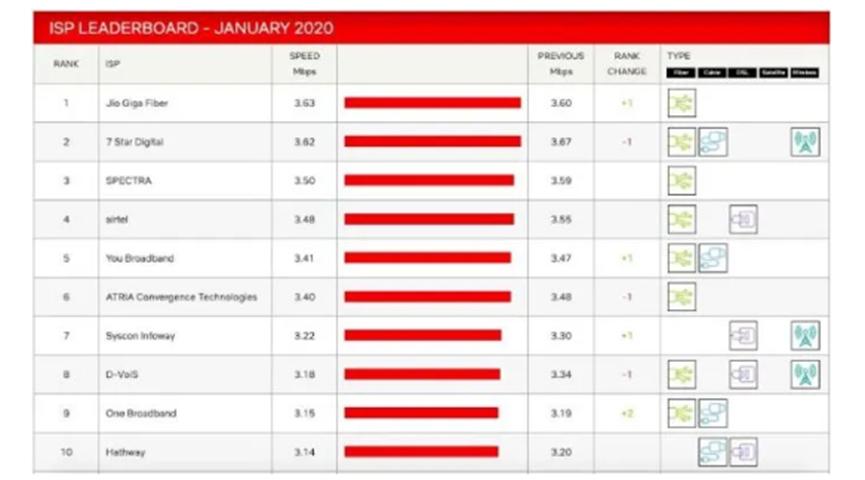This screenshot has width=865, height=480.
Task: Click the ISP column header
Action: pyautogui.click(x=113, y=64)
